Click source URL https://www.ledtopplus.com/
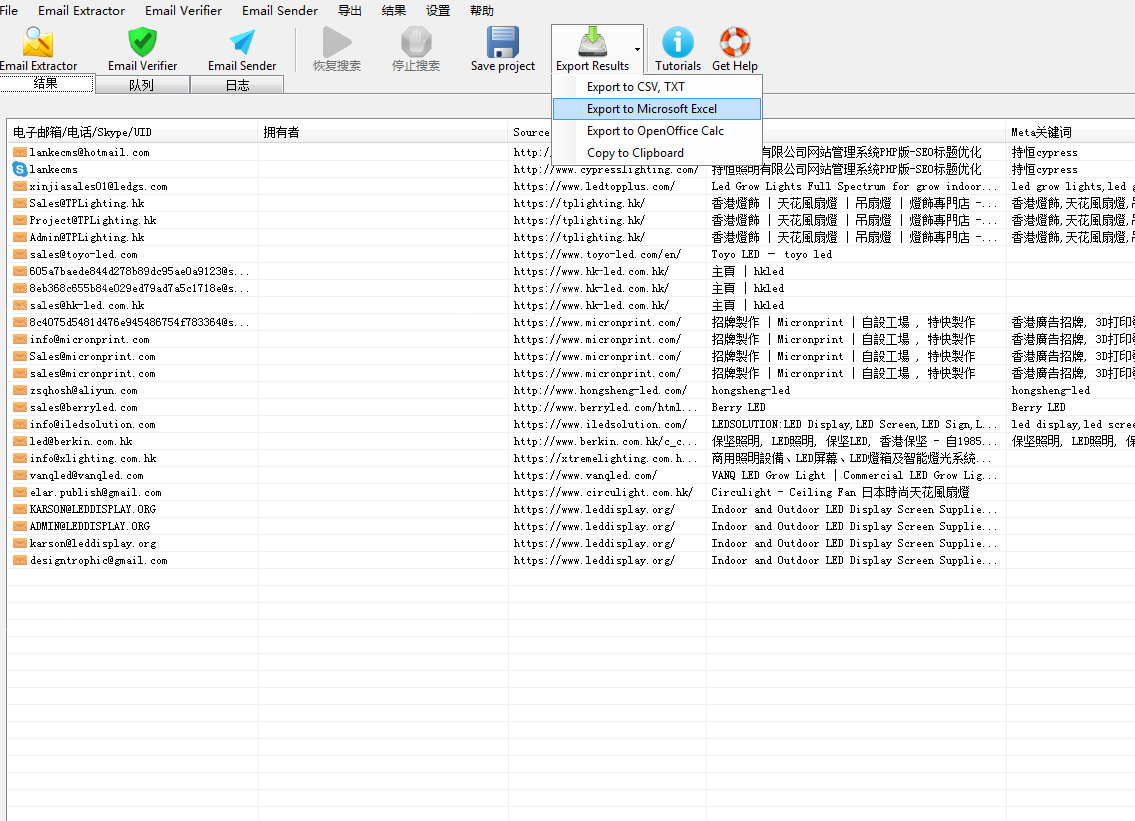This screenshot has width=1135, height=821. tap(594, 186)
